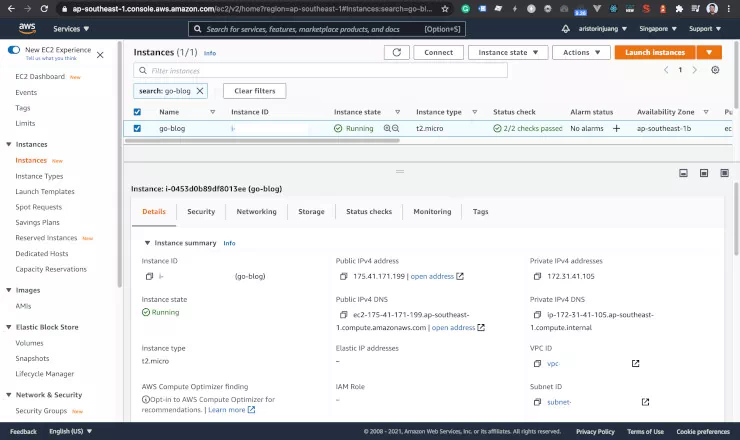Refresh the instances list
740x440 pixels.
(396, 52)
